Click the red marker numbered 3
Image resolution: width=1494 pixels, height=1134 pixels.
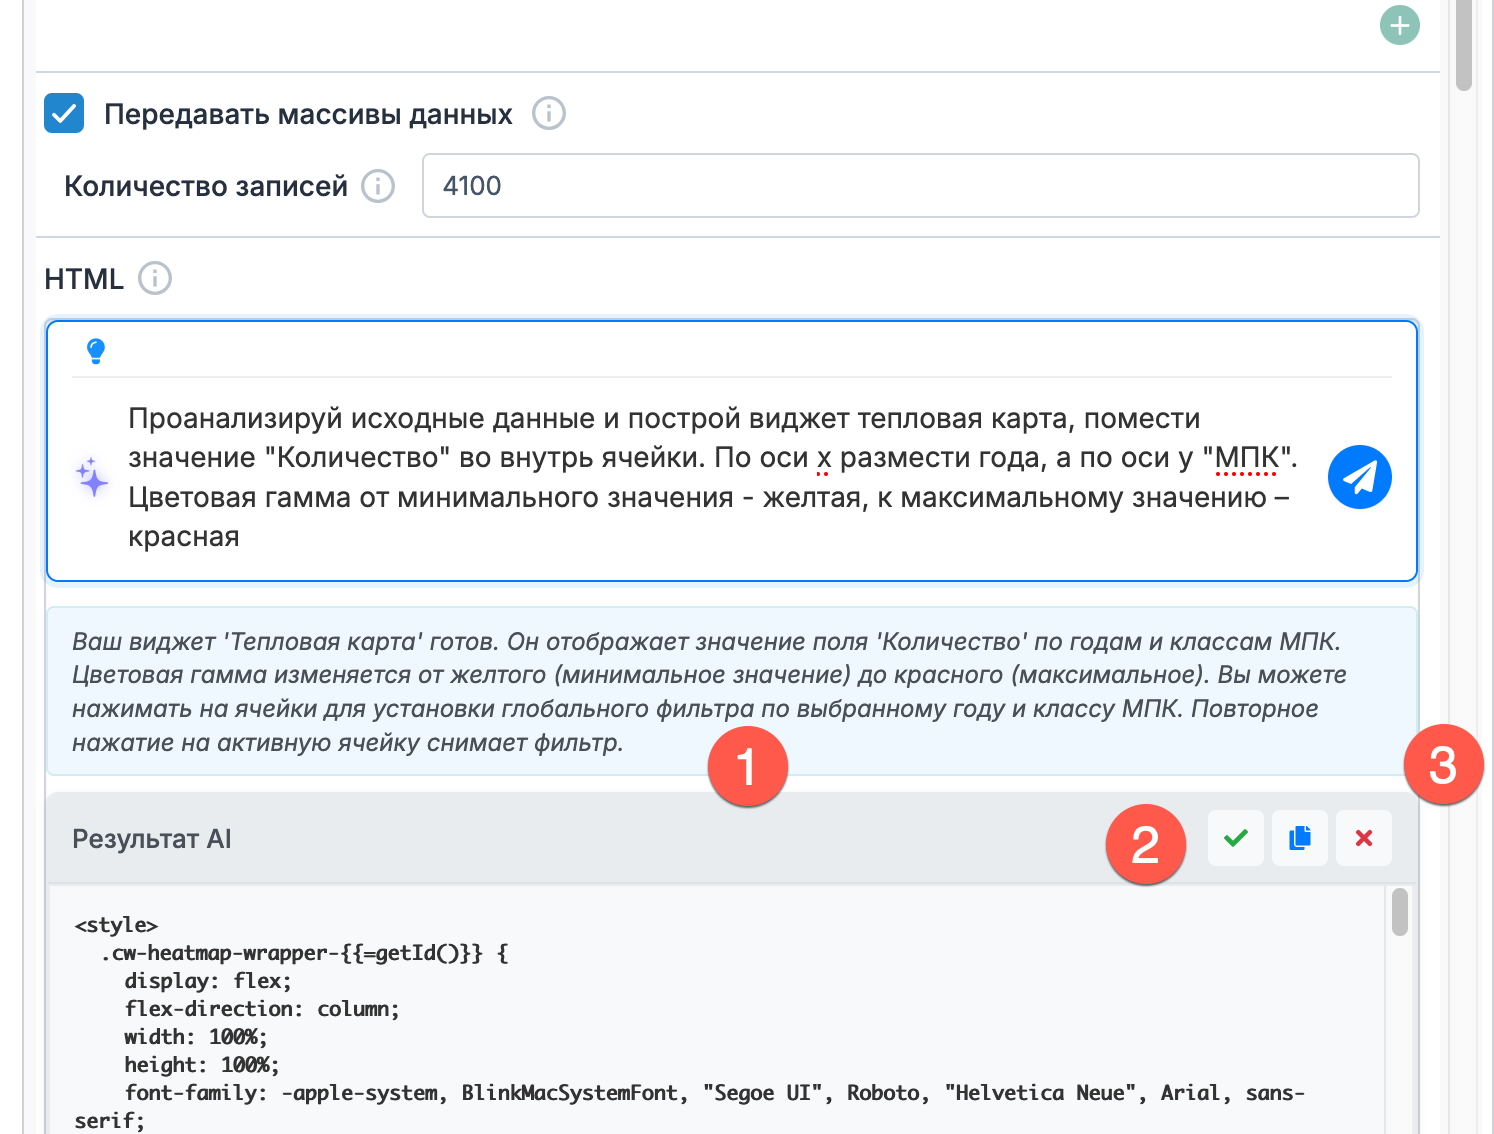pyautogui.click(x=1443, y=765)
